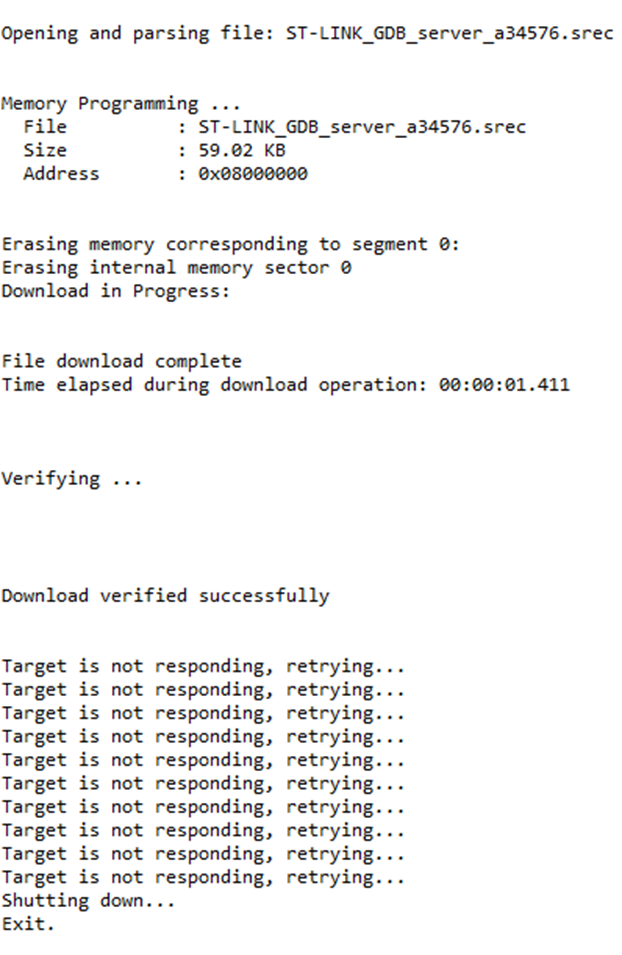
Task: Click the 'Download in Progress:' text
Action: tap(116, 291)
